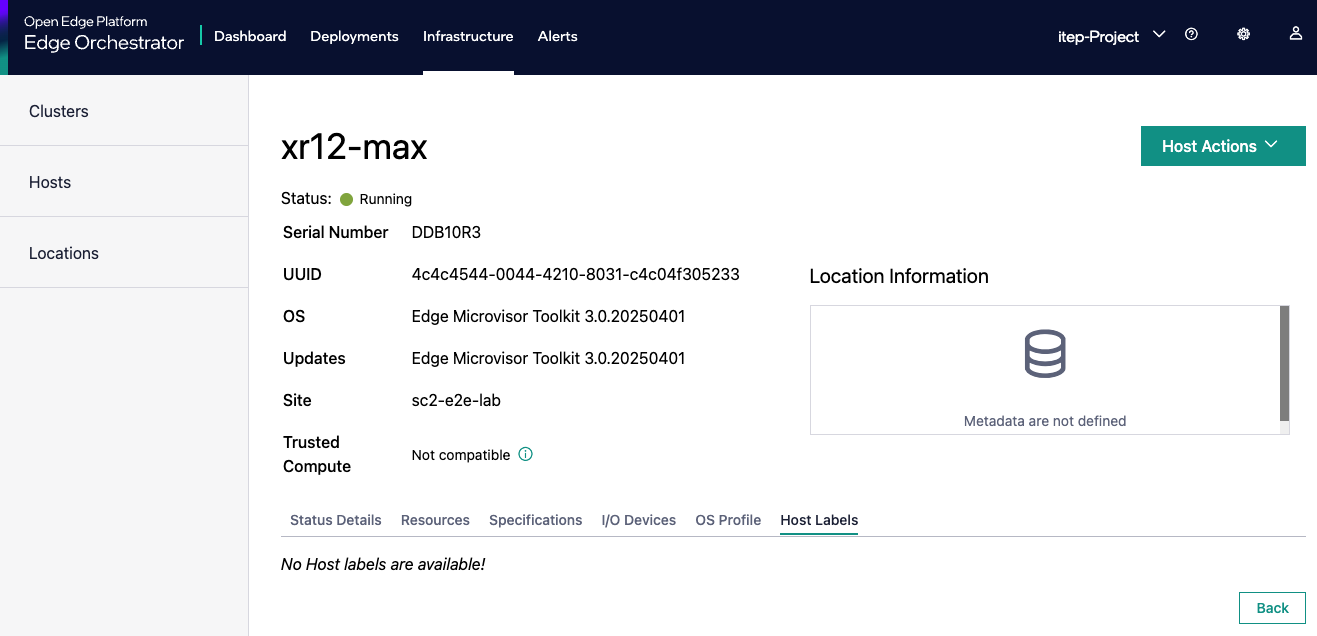The image size is (1317, 636).
Task: Switch to the Resources tab
Action: pyautogui.click(x=435, y=520)
